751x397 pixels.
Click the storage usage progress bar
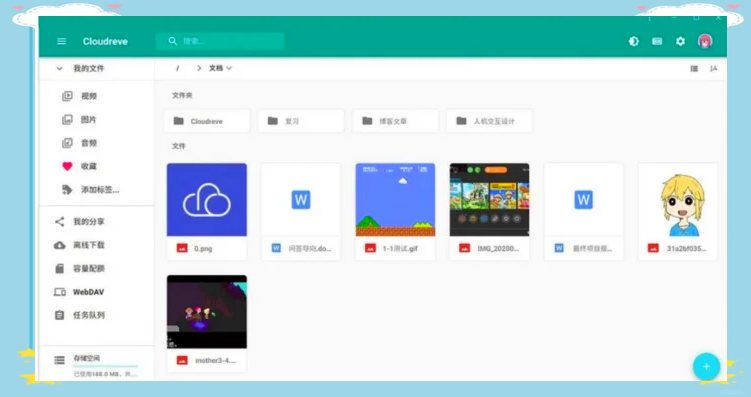coord(105,366)
